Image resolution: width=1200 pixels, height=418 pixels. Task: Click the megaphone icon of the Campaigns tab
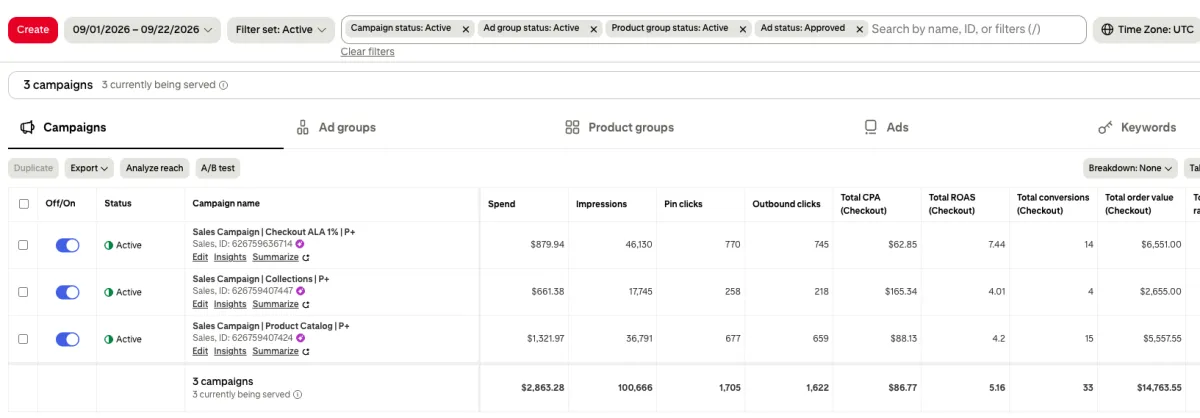pyautogui.click(x=28, y=127)
